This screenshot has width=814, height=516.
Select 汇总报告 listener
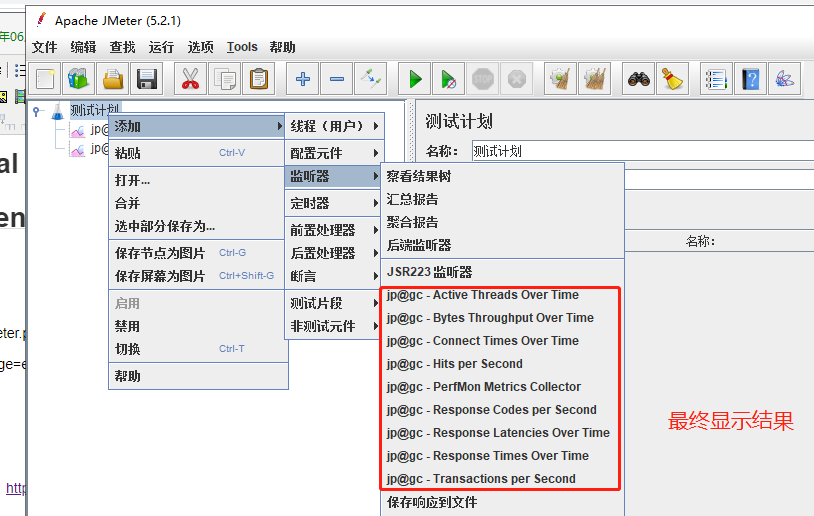pos(503,199)
